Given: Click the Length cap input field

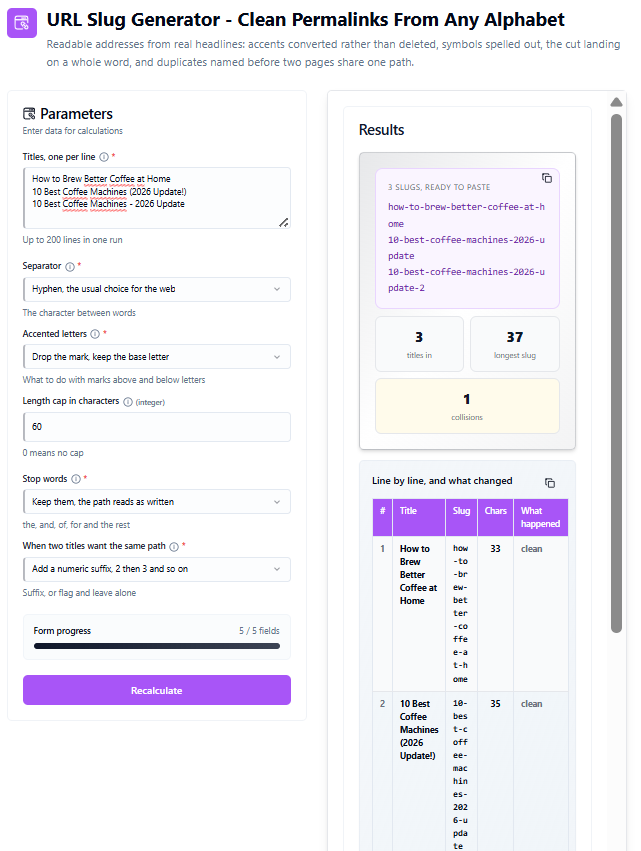Looking at the screenshot, I should click(x=157, y=427).
